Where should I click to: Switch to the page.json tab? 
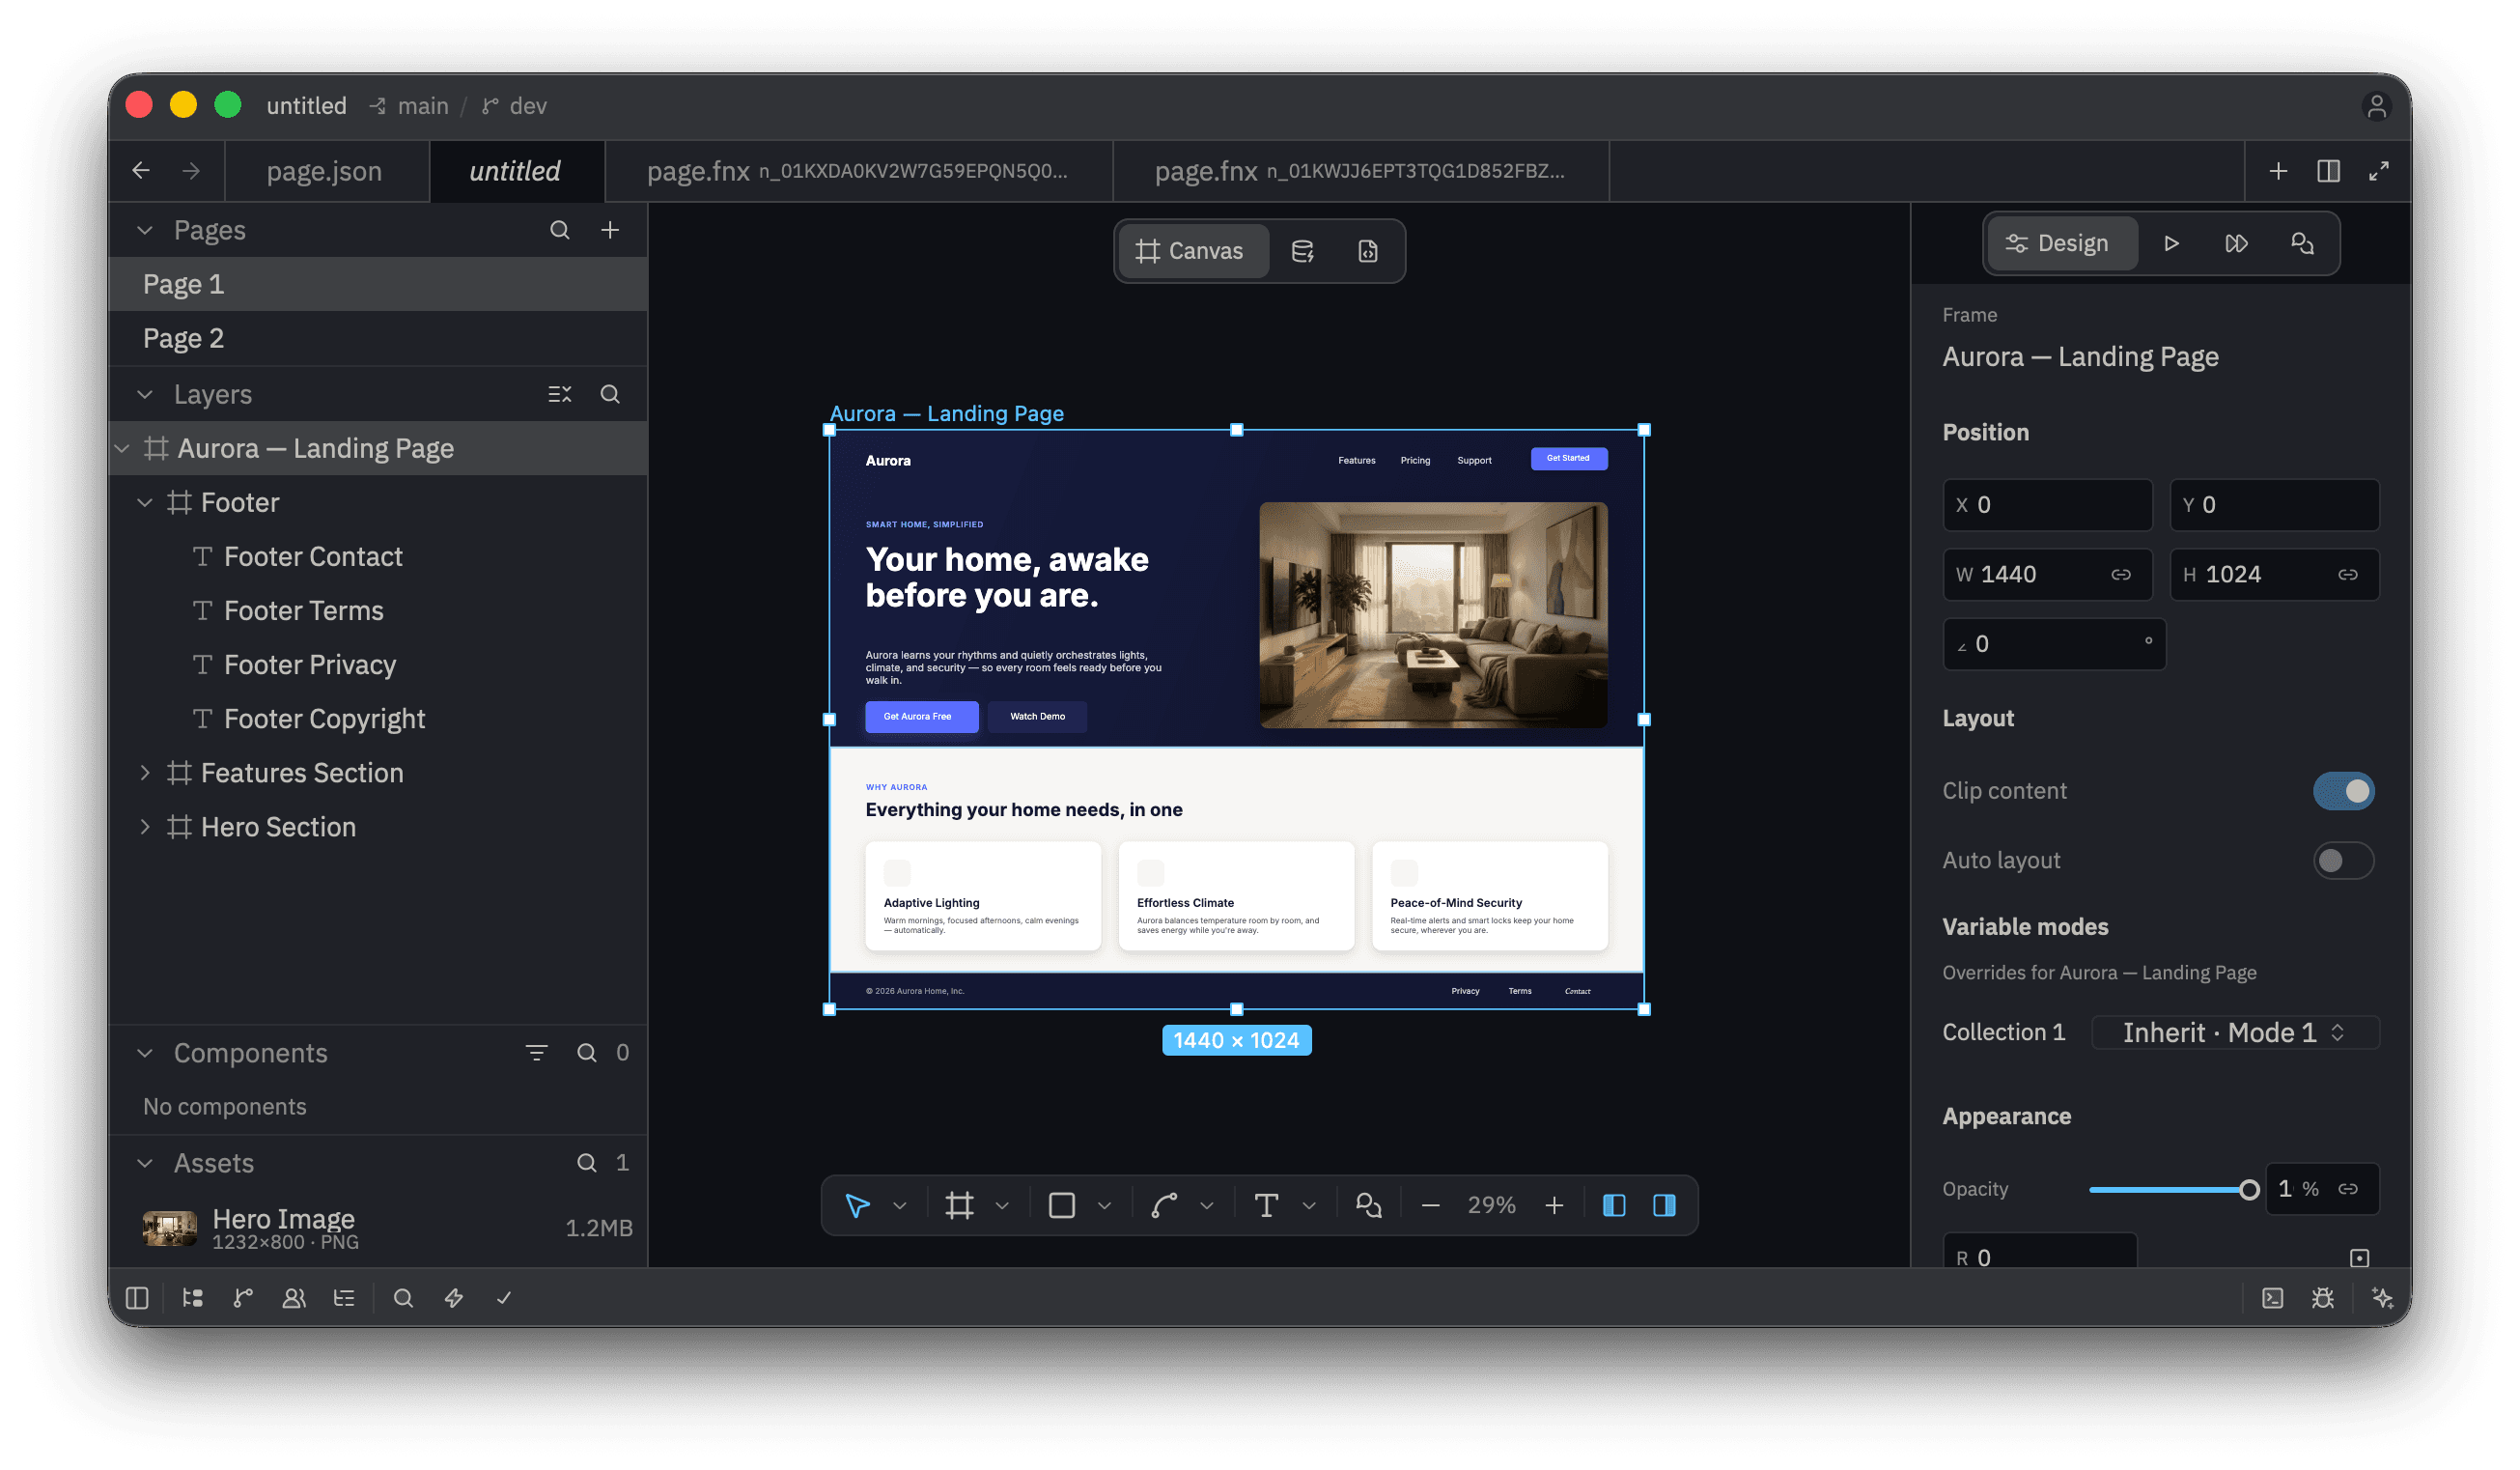(x=325, y=171)
